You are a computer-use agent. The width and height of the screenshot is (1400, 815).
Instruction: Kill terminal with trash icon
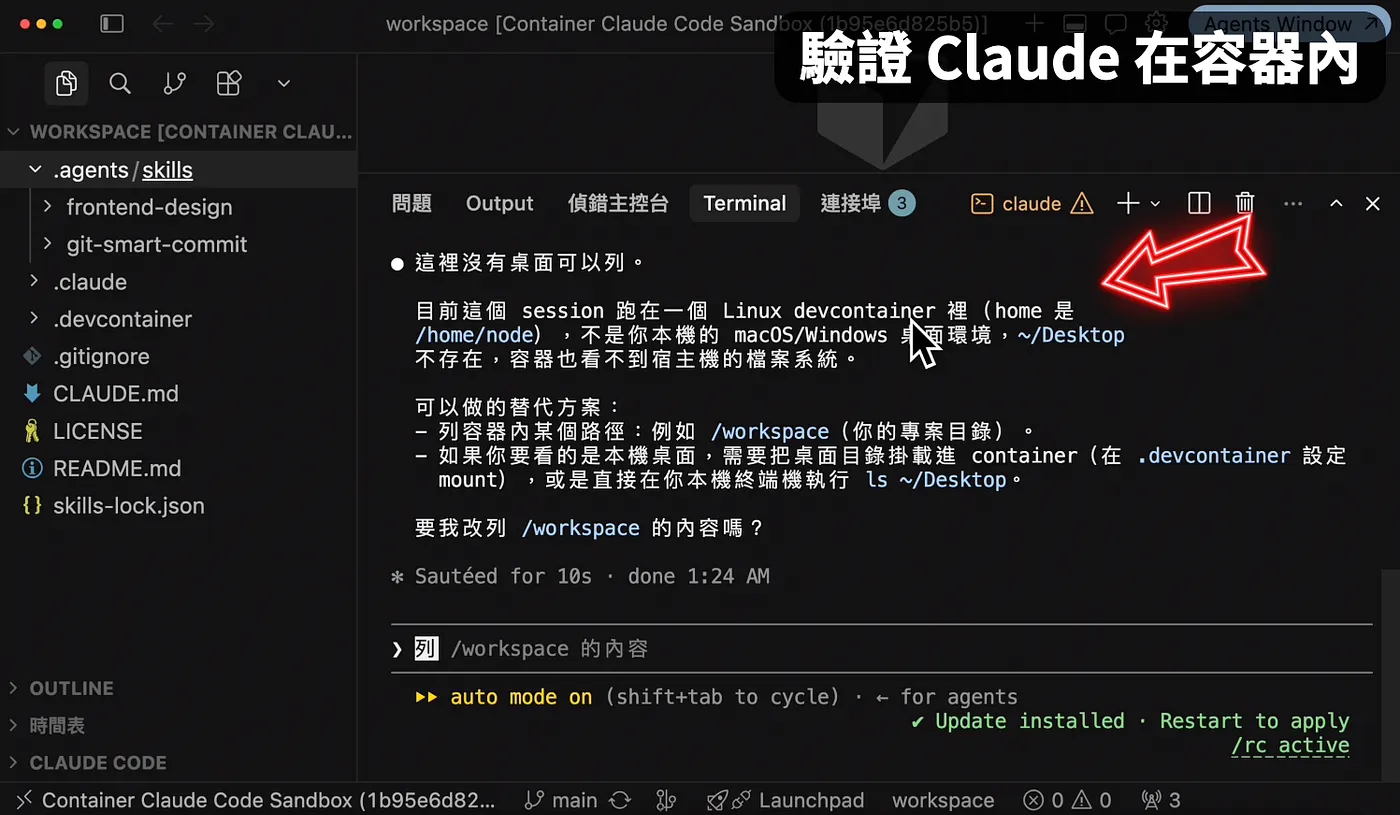click(x=1245, y=203)
